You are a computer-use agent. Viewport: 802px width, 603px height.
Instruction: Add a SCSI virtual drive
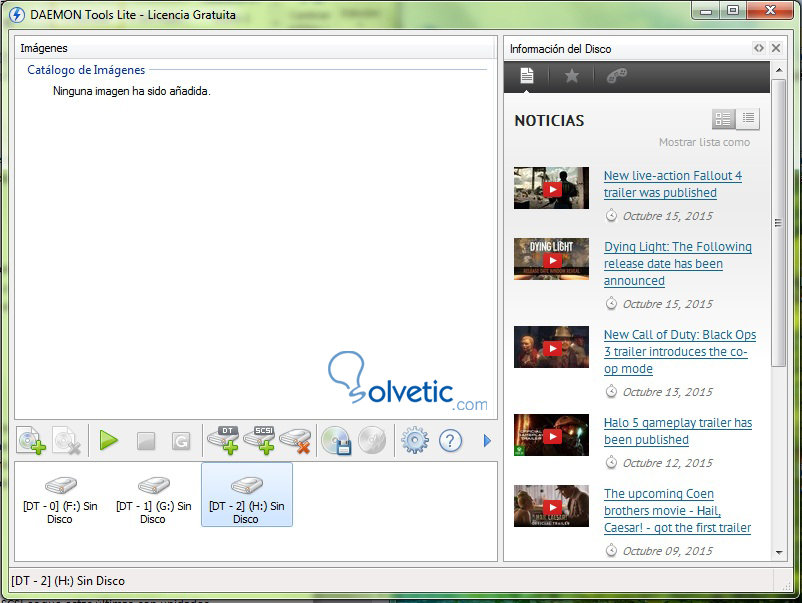[259, 440]
